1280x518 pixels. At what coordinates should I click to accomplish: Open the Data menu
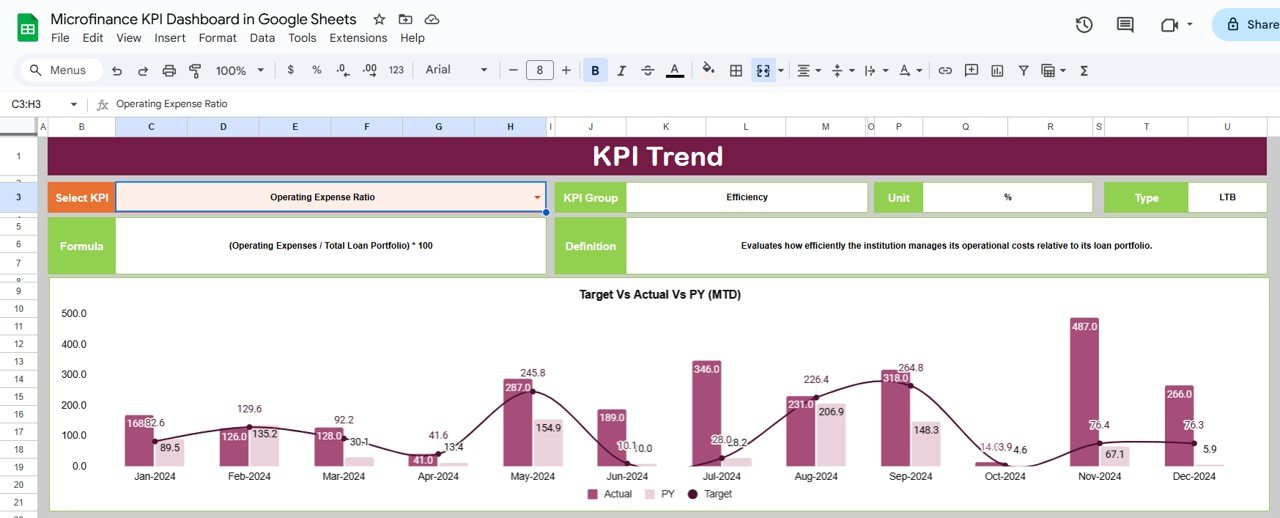262,38
